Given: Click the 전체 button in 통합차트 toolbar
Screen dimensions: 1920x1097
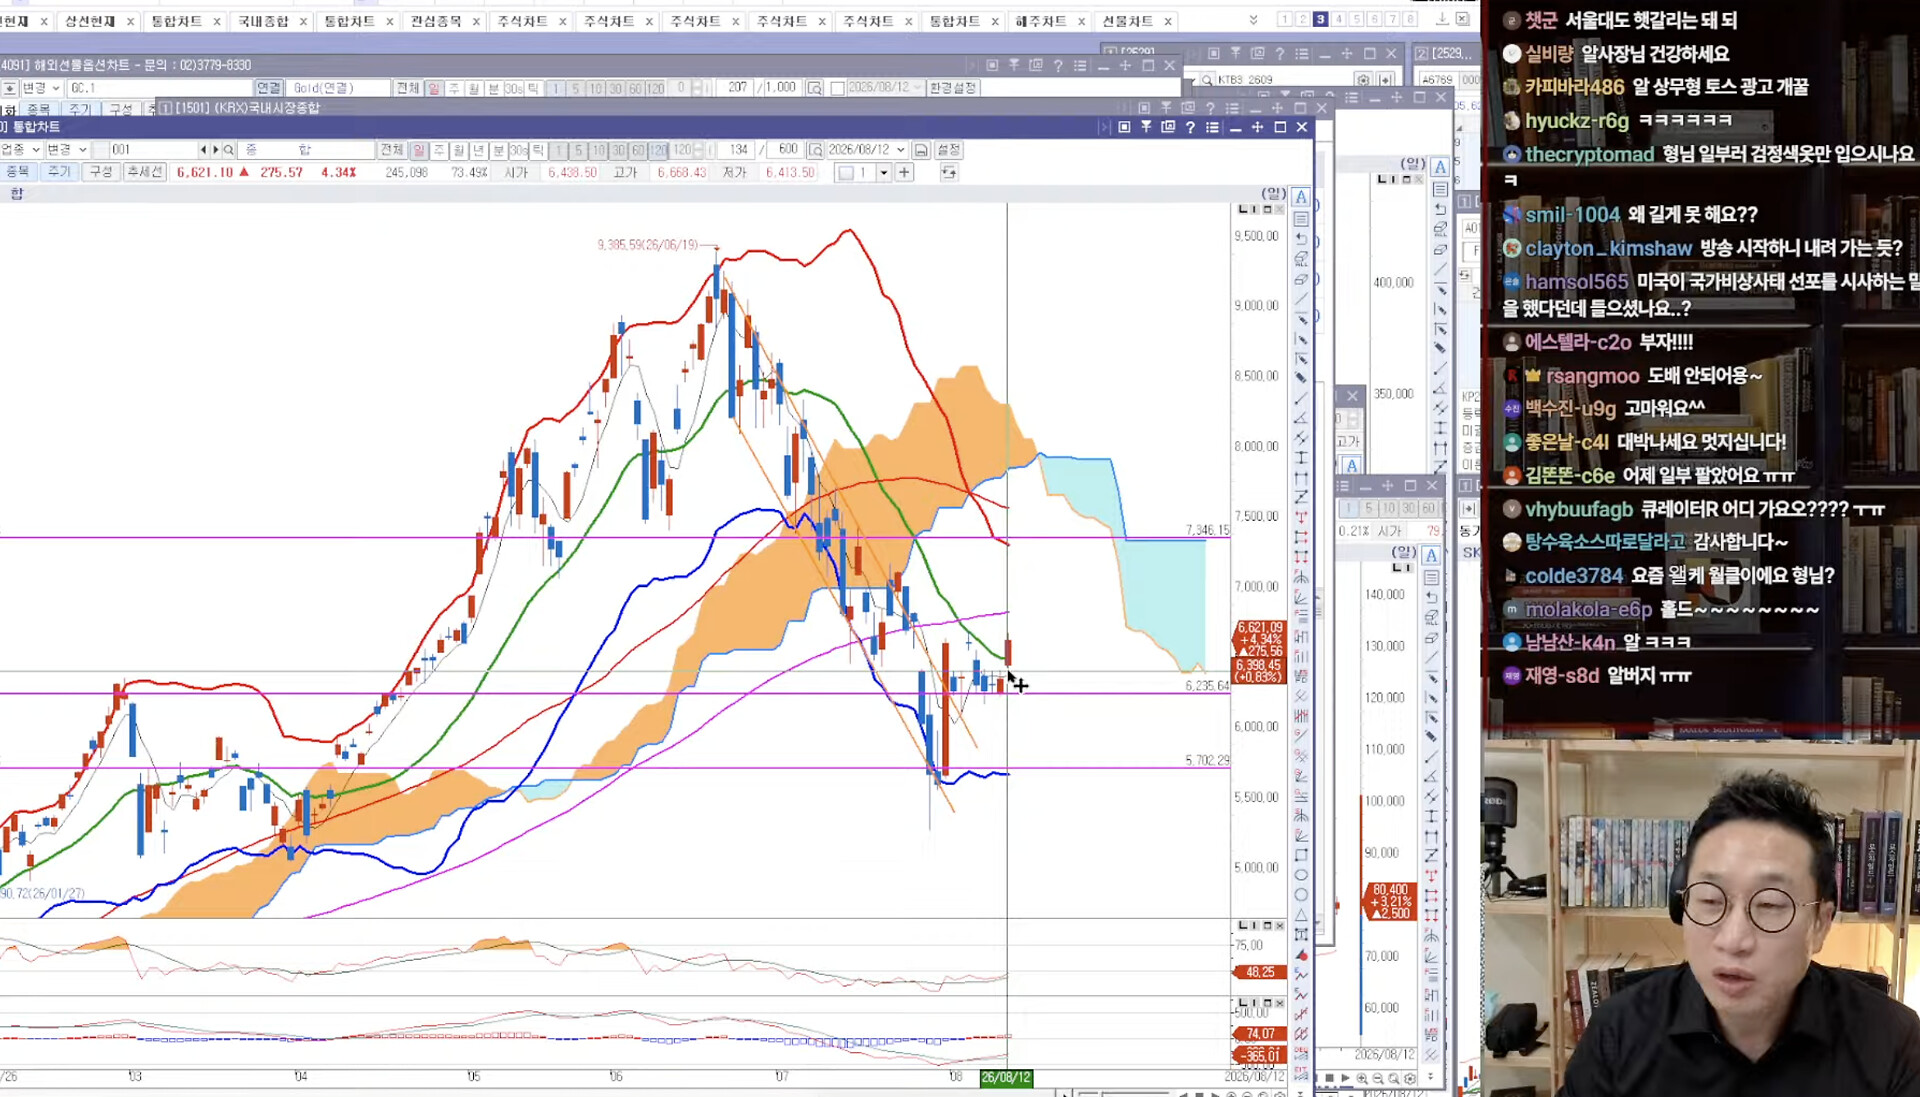Looking at the screenshot, I should tap(392, 150).
